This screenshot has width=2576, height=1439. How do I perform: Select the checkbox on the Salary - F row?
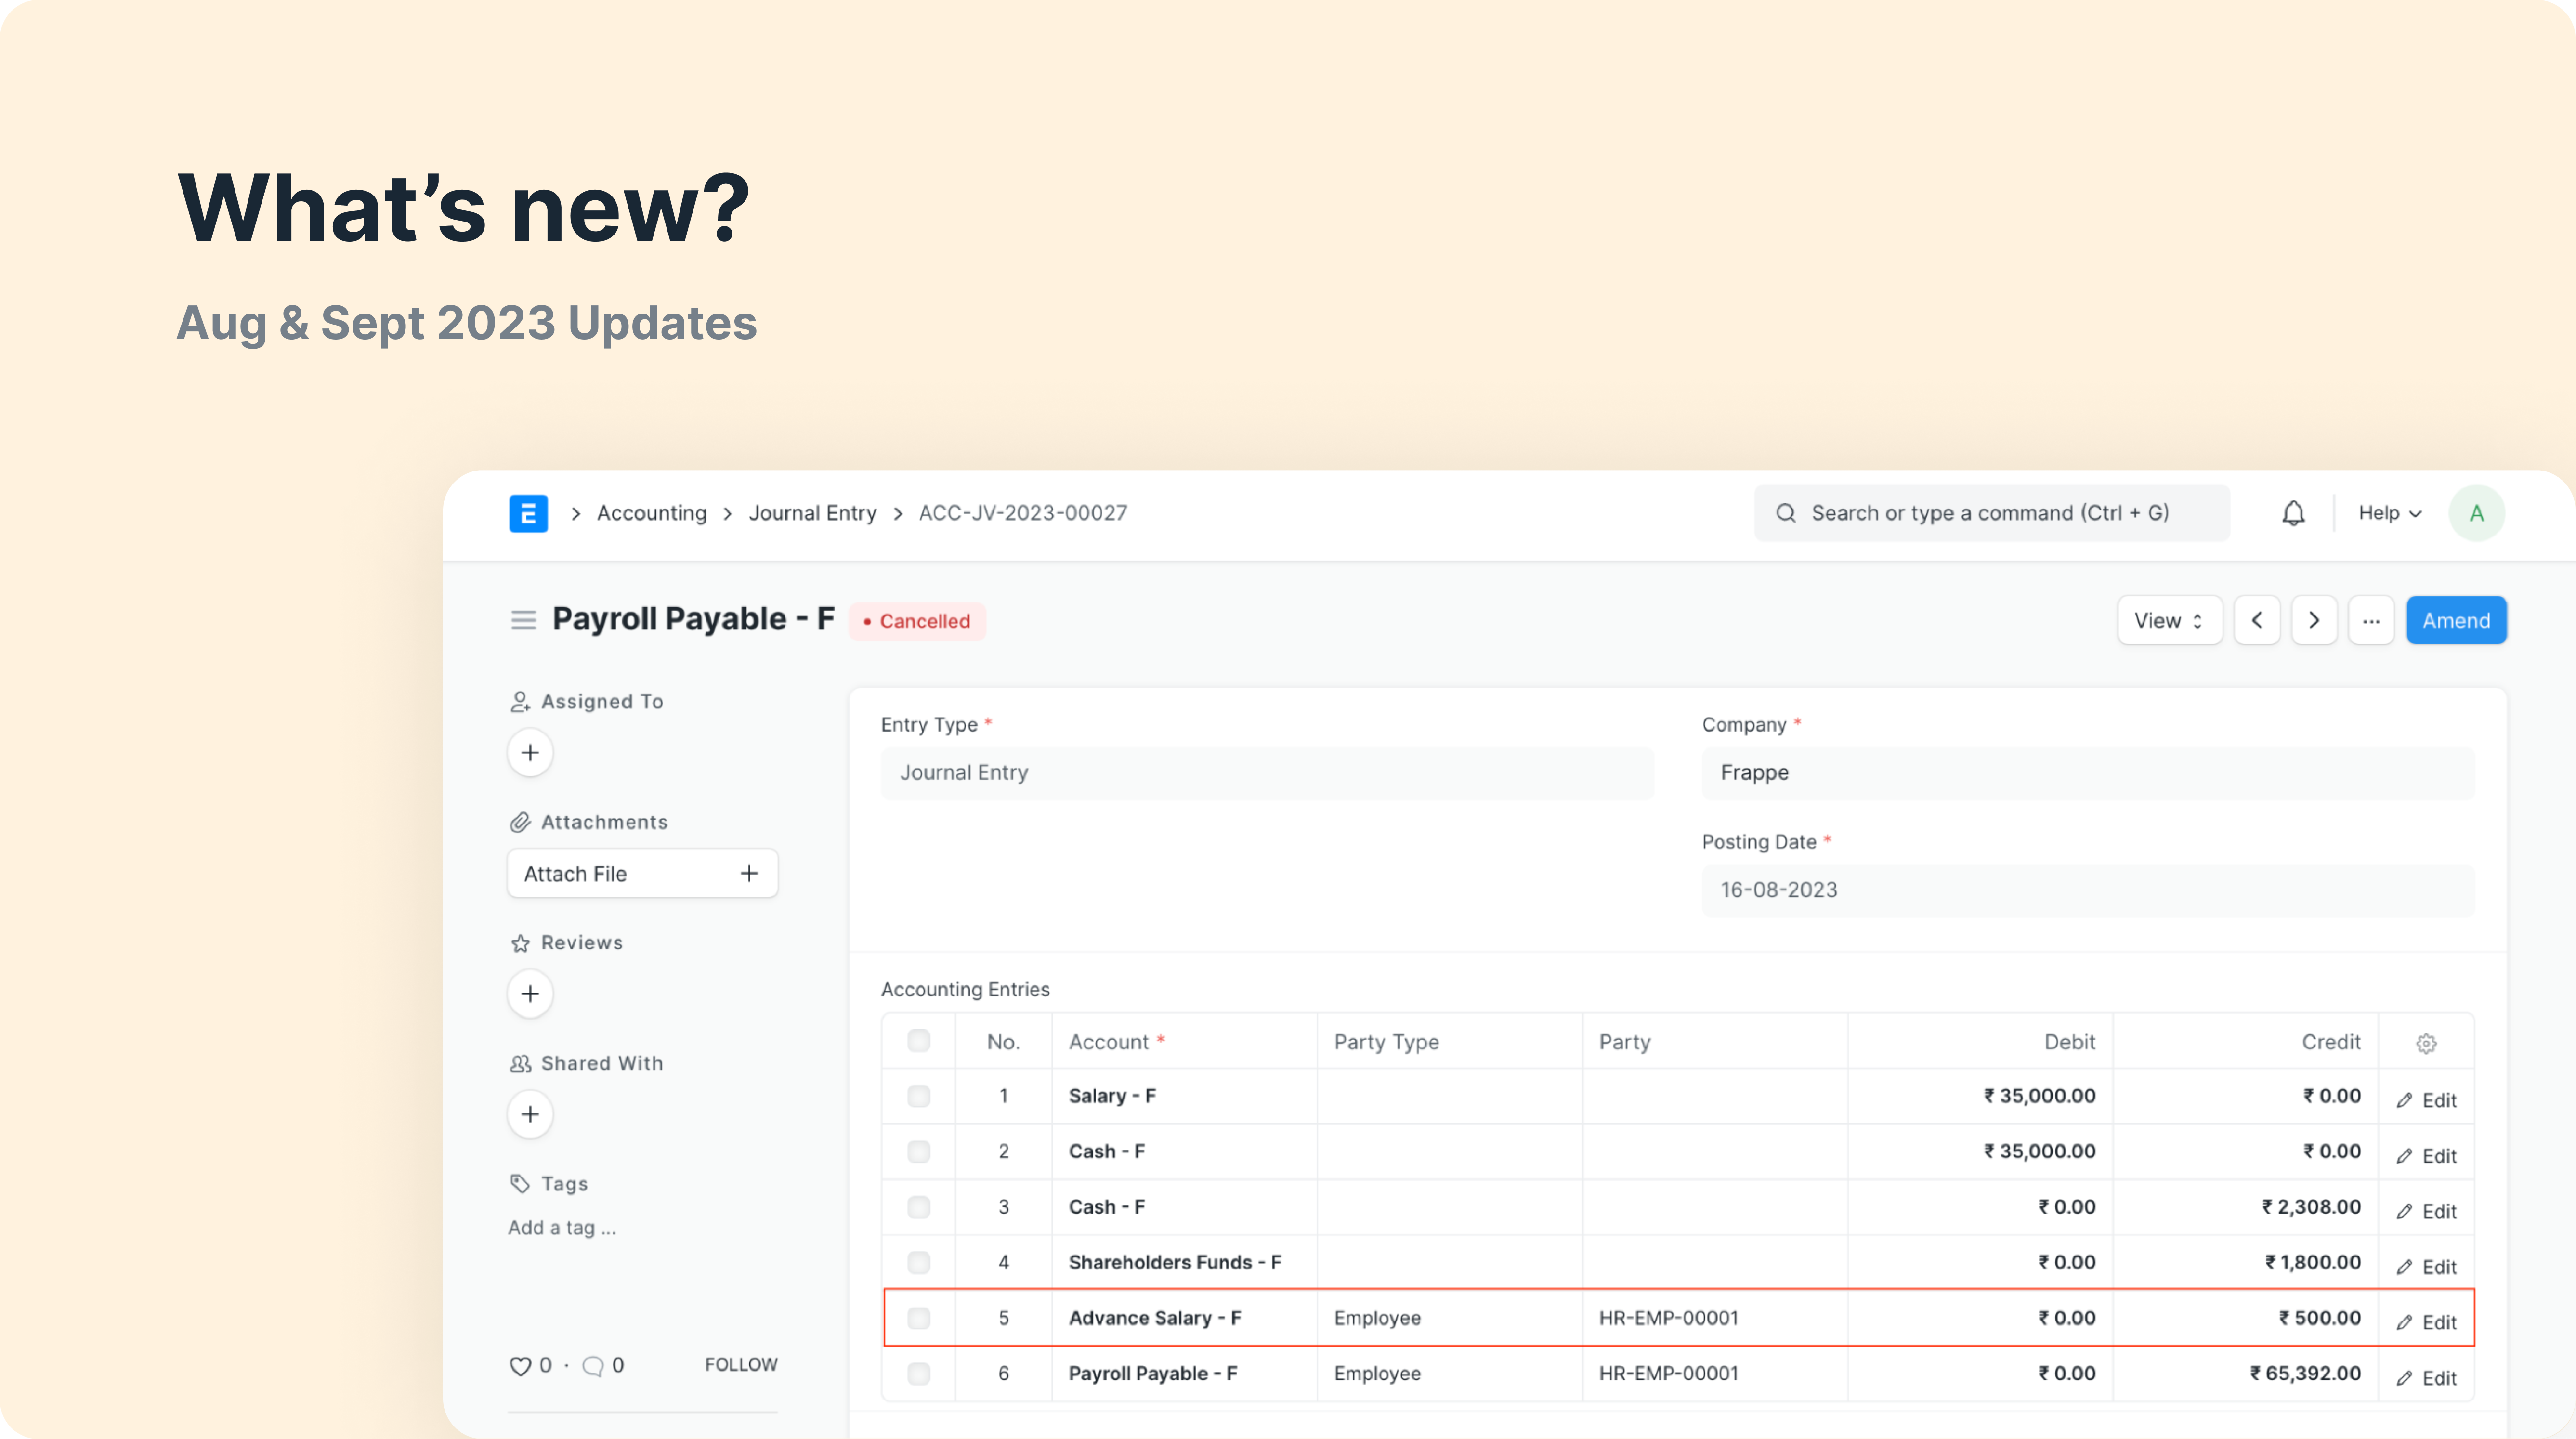pos(918,1095)
